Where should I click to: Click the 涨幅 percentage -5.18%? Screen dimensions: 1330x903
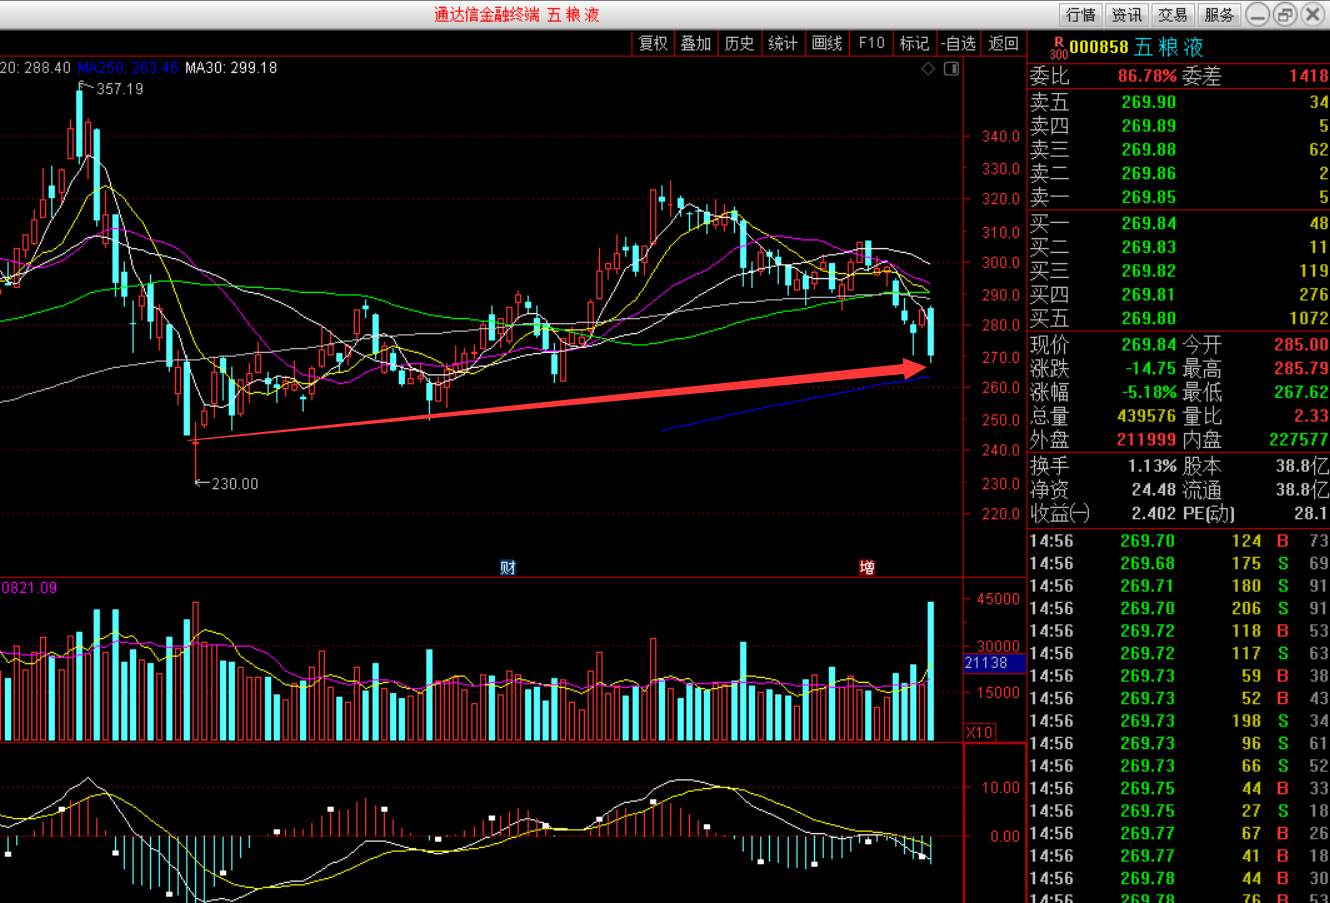pyautogui.click(x=1147, y=392)
